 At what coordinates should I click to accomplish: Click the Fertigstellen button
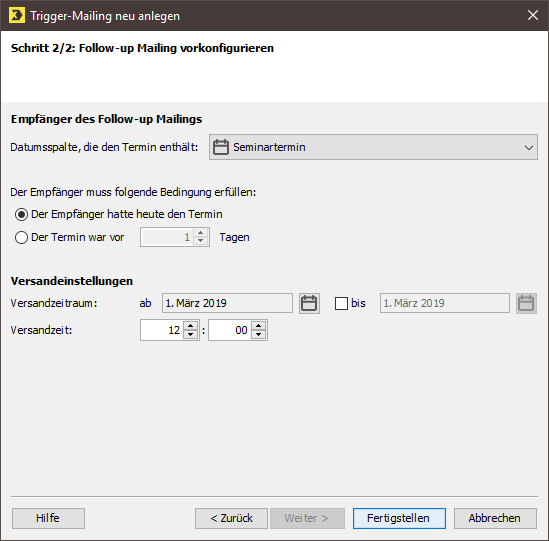tap(399, 518)
